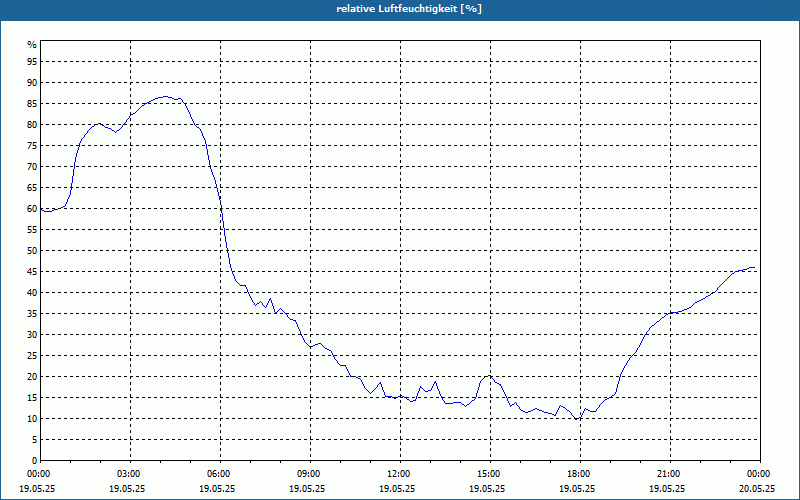Click the date "19.05.25" under 00:00
The width and height of the screenshot is (800, 500).
pyautogui.click(x=37, y=488)
